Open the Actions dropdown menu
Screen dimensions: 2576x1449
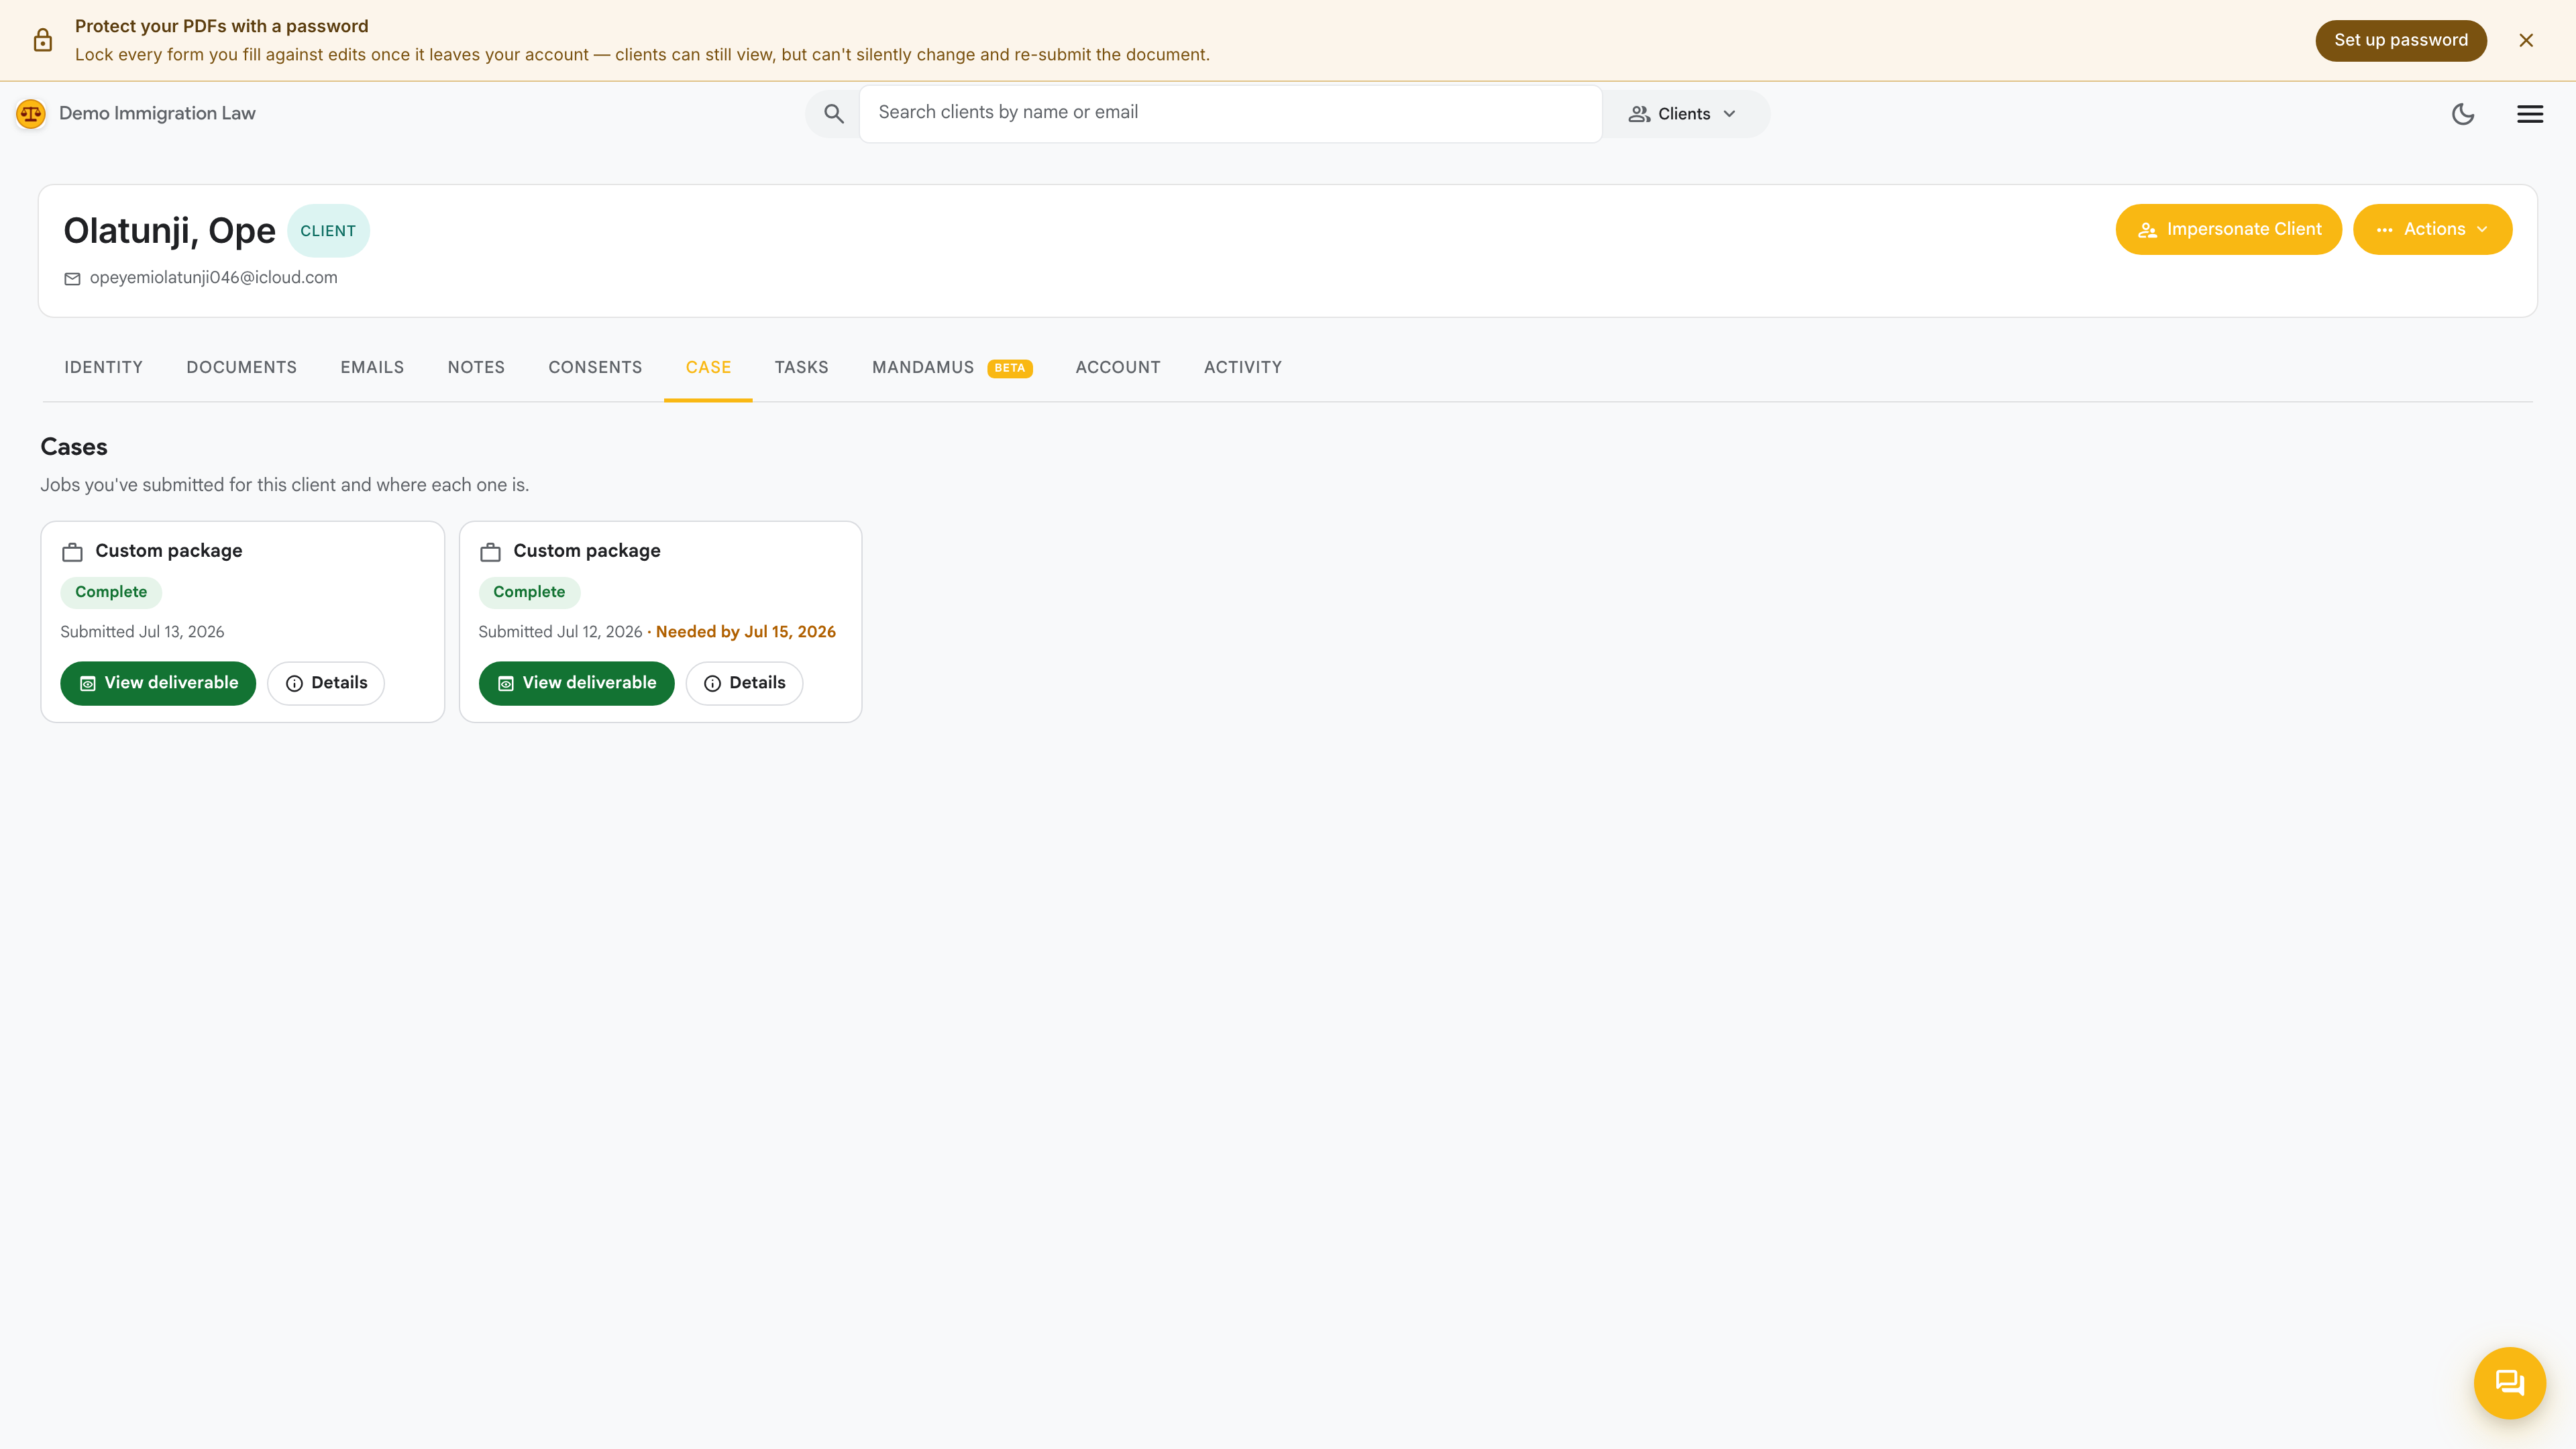point(2432,229)
